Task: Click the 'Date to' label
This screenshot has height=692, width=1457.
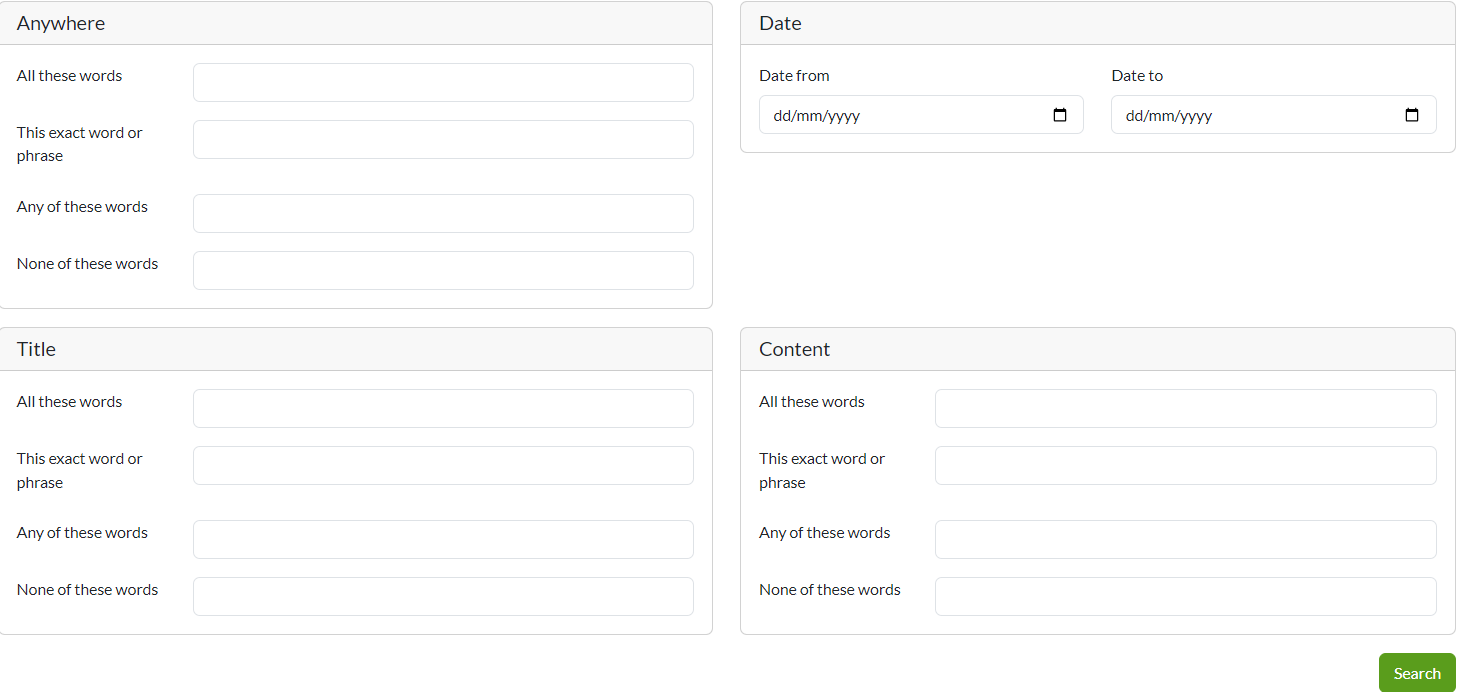Action: 1137,76
